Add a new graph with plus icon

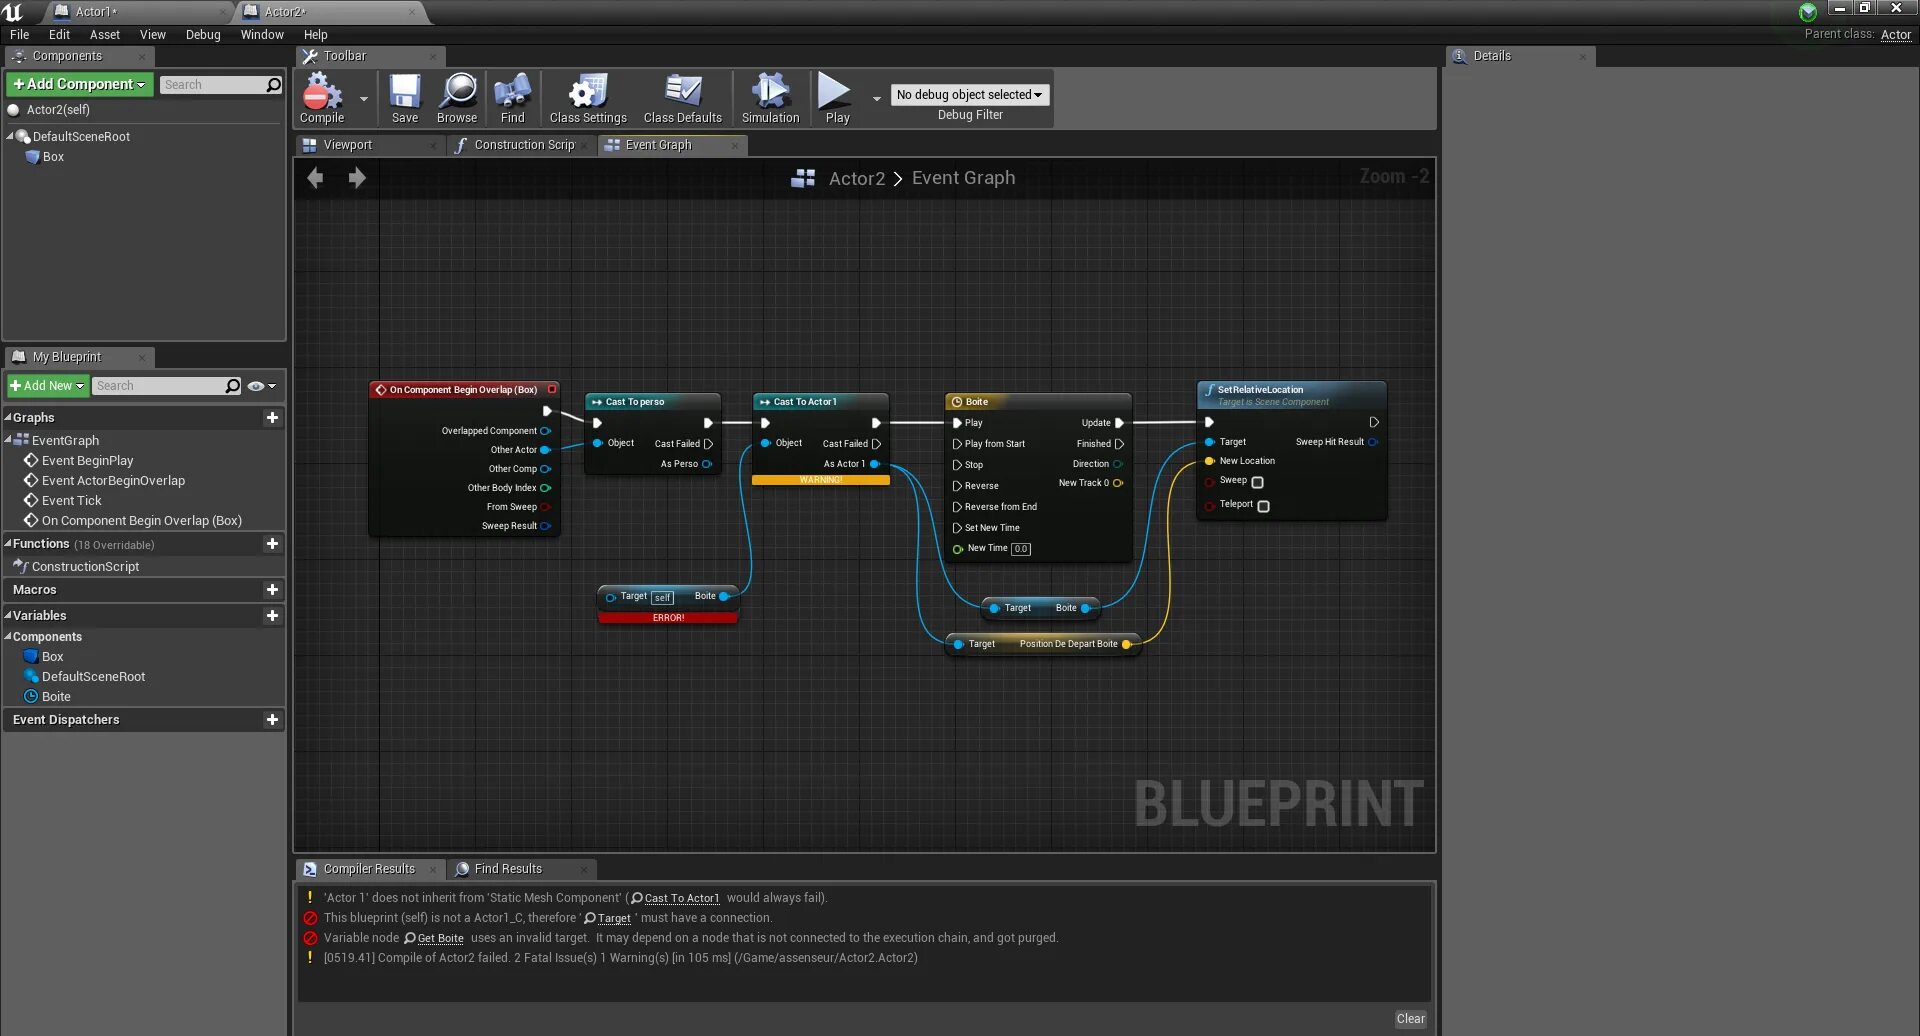tap(272, 418)
